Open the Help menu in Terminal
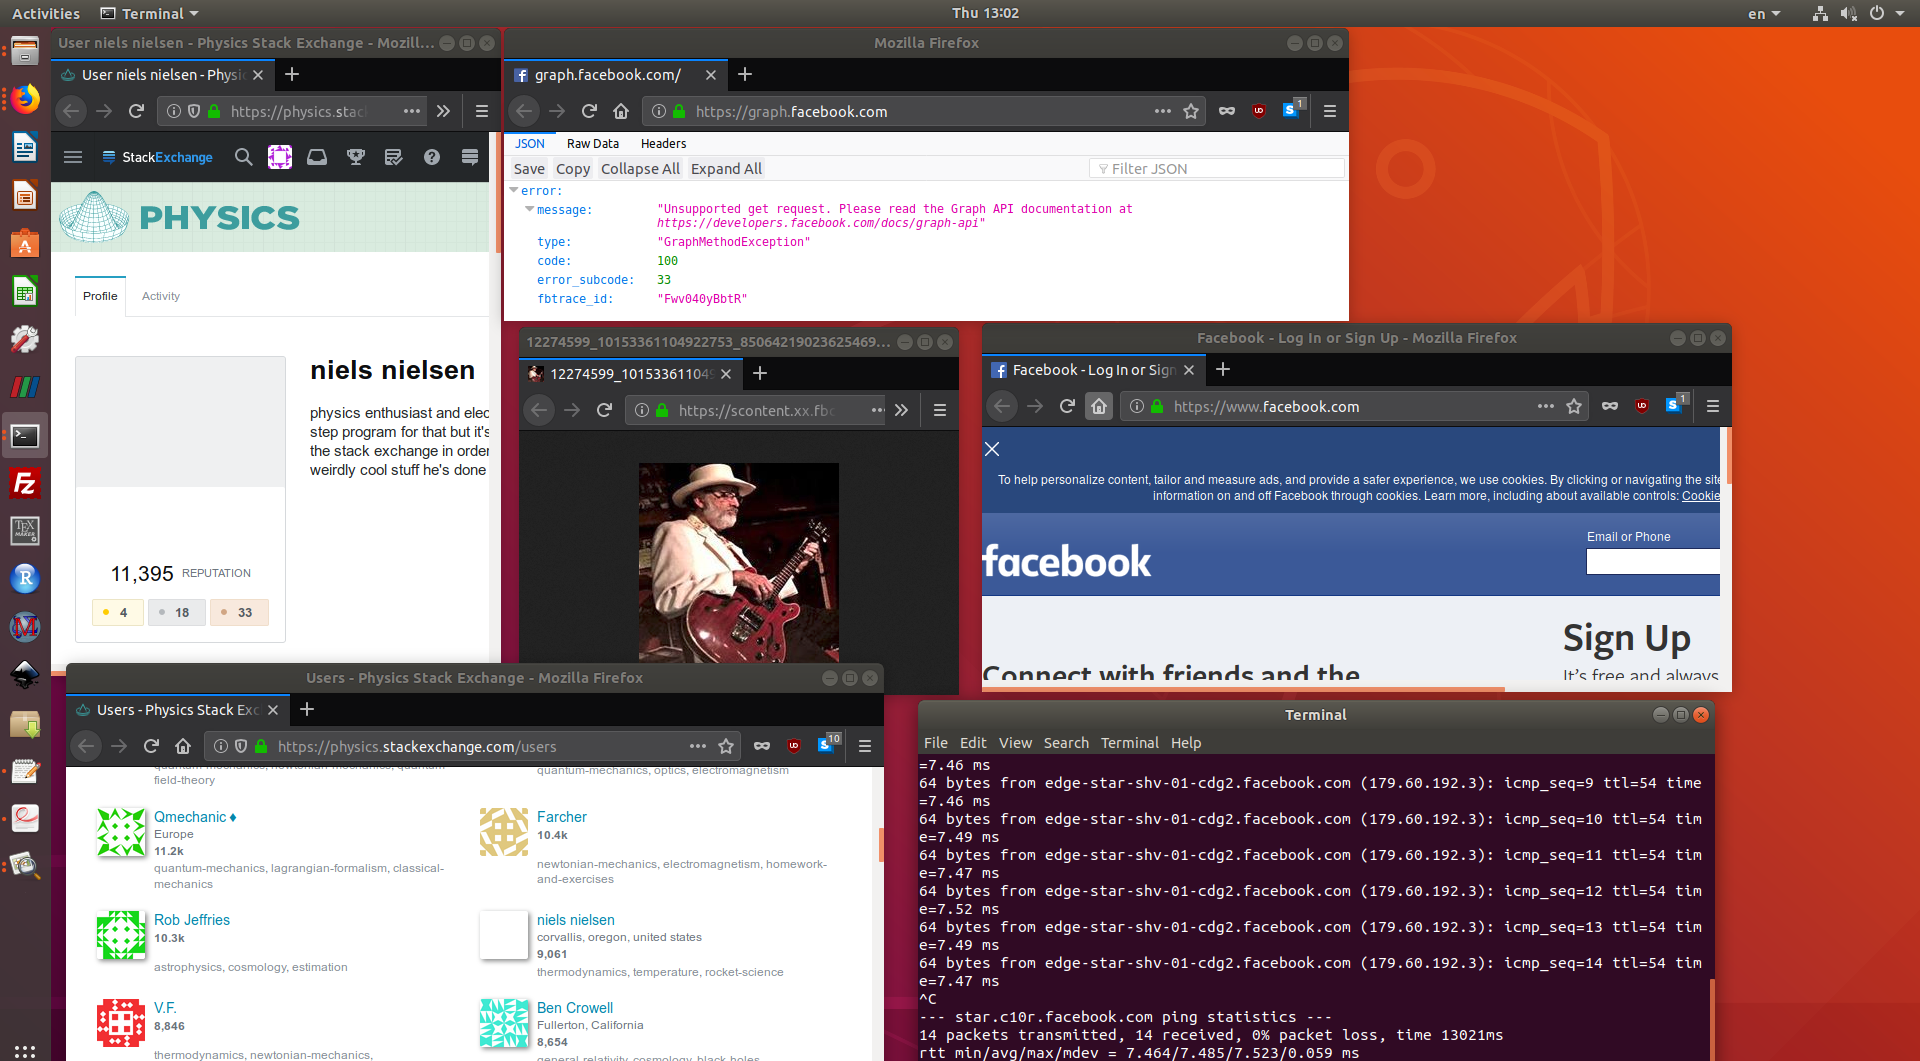The width and height of the screenshot is (1920, 1061). (1186, 743)
